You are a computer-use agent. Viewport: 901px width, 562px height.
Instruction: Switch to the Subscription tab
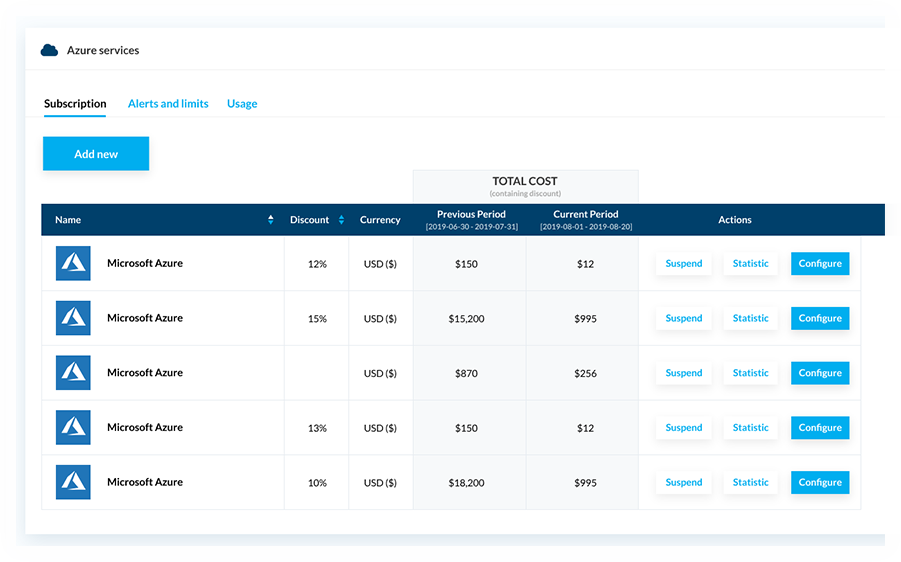[x=75, y=103]
